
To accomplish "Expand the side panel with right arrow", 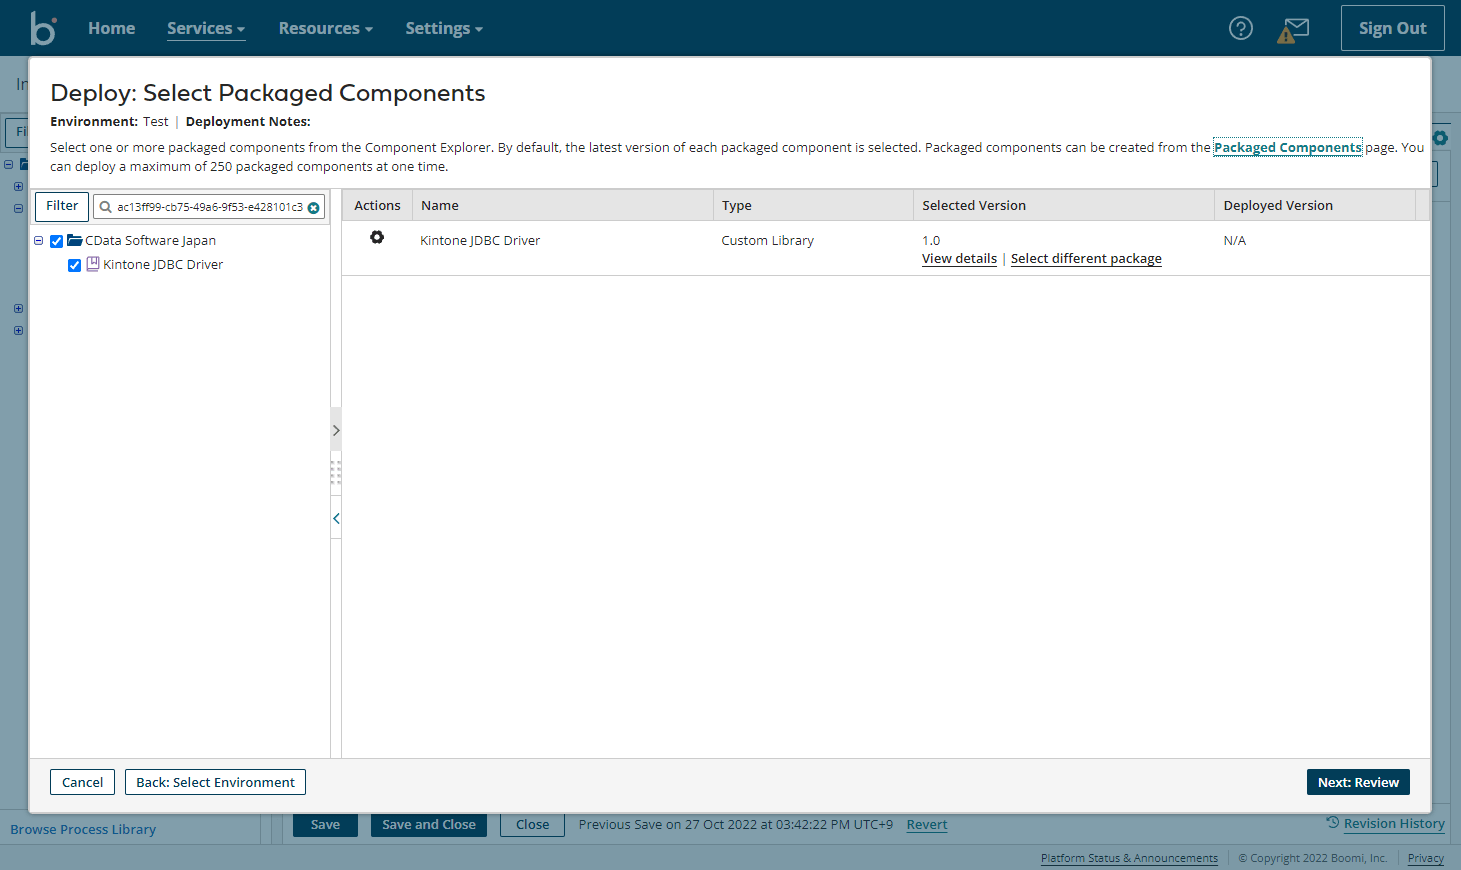I will pyautogui.click(x=336, y=430).
